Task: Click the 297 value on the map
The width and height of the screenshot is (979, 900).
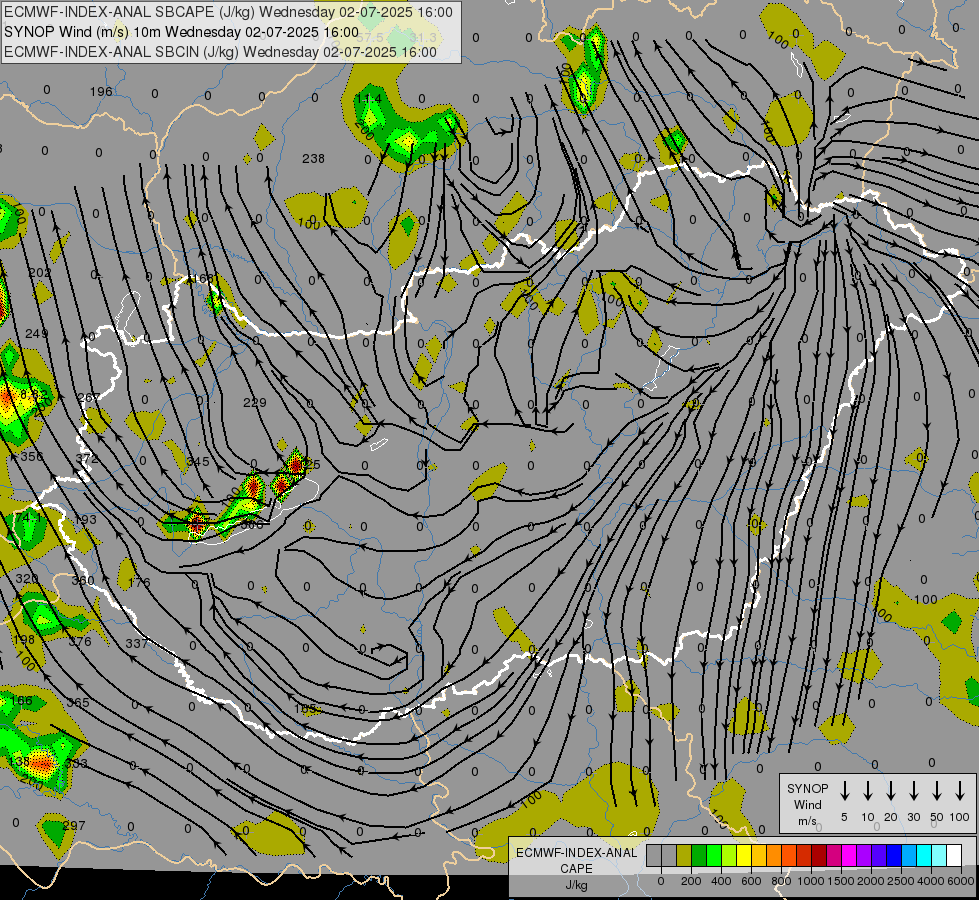Action: [x=74, y=826]
